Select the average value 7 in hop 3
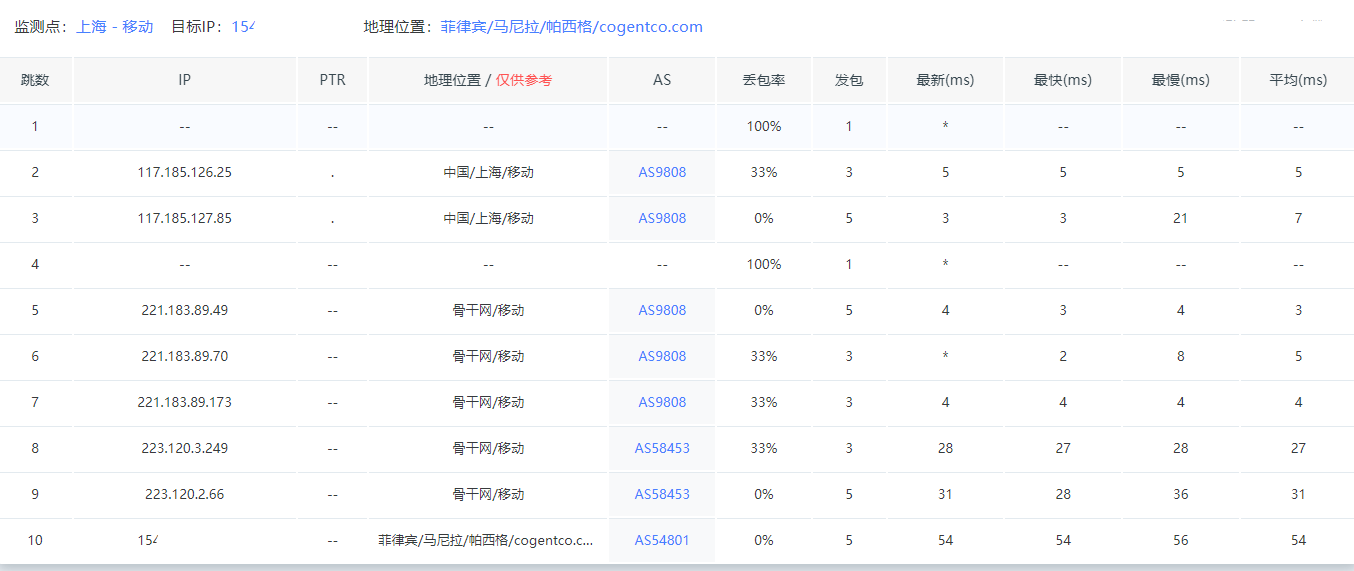1354x571 pixels. point(1298,218)
